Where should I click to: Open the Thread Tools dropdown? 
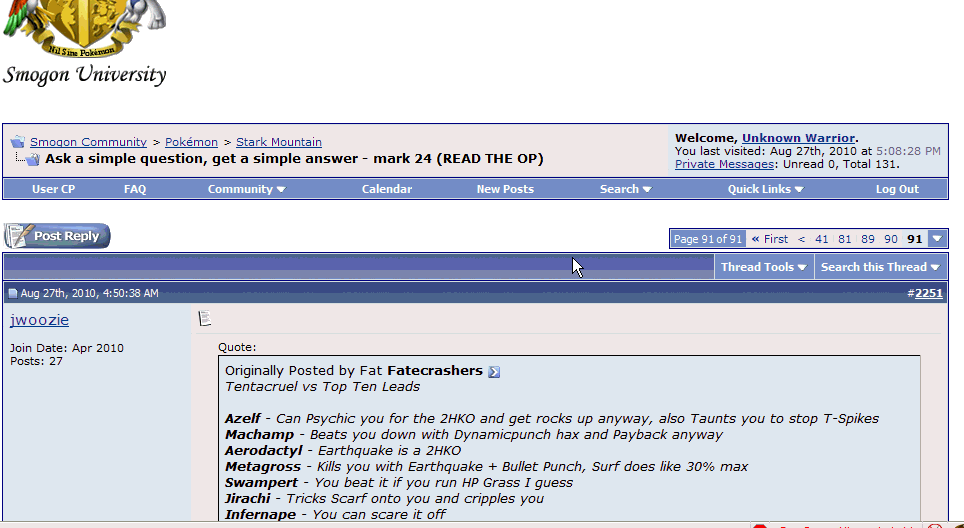coord(764,267)
